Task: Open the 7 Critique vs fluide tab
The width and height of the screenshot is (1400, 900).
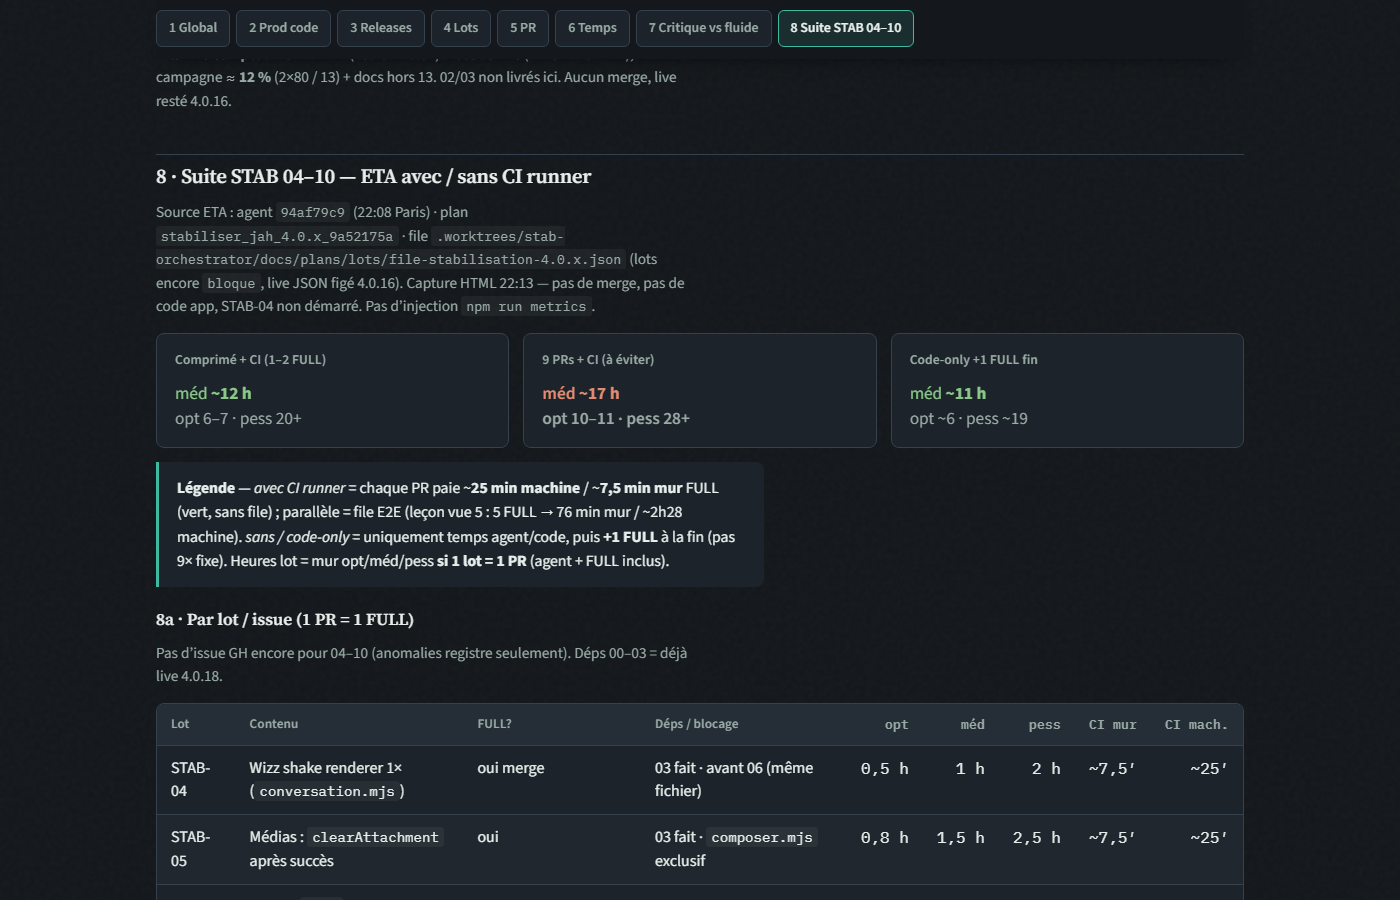Action: click(x=704, y=28)
